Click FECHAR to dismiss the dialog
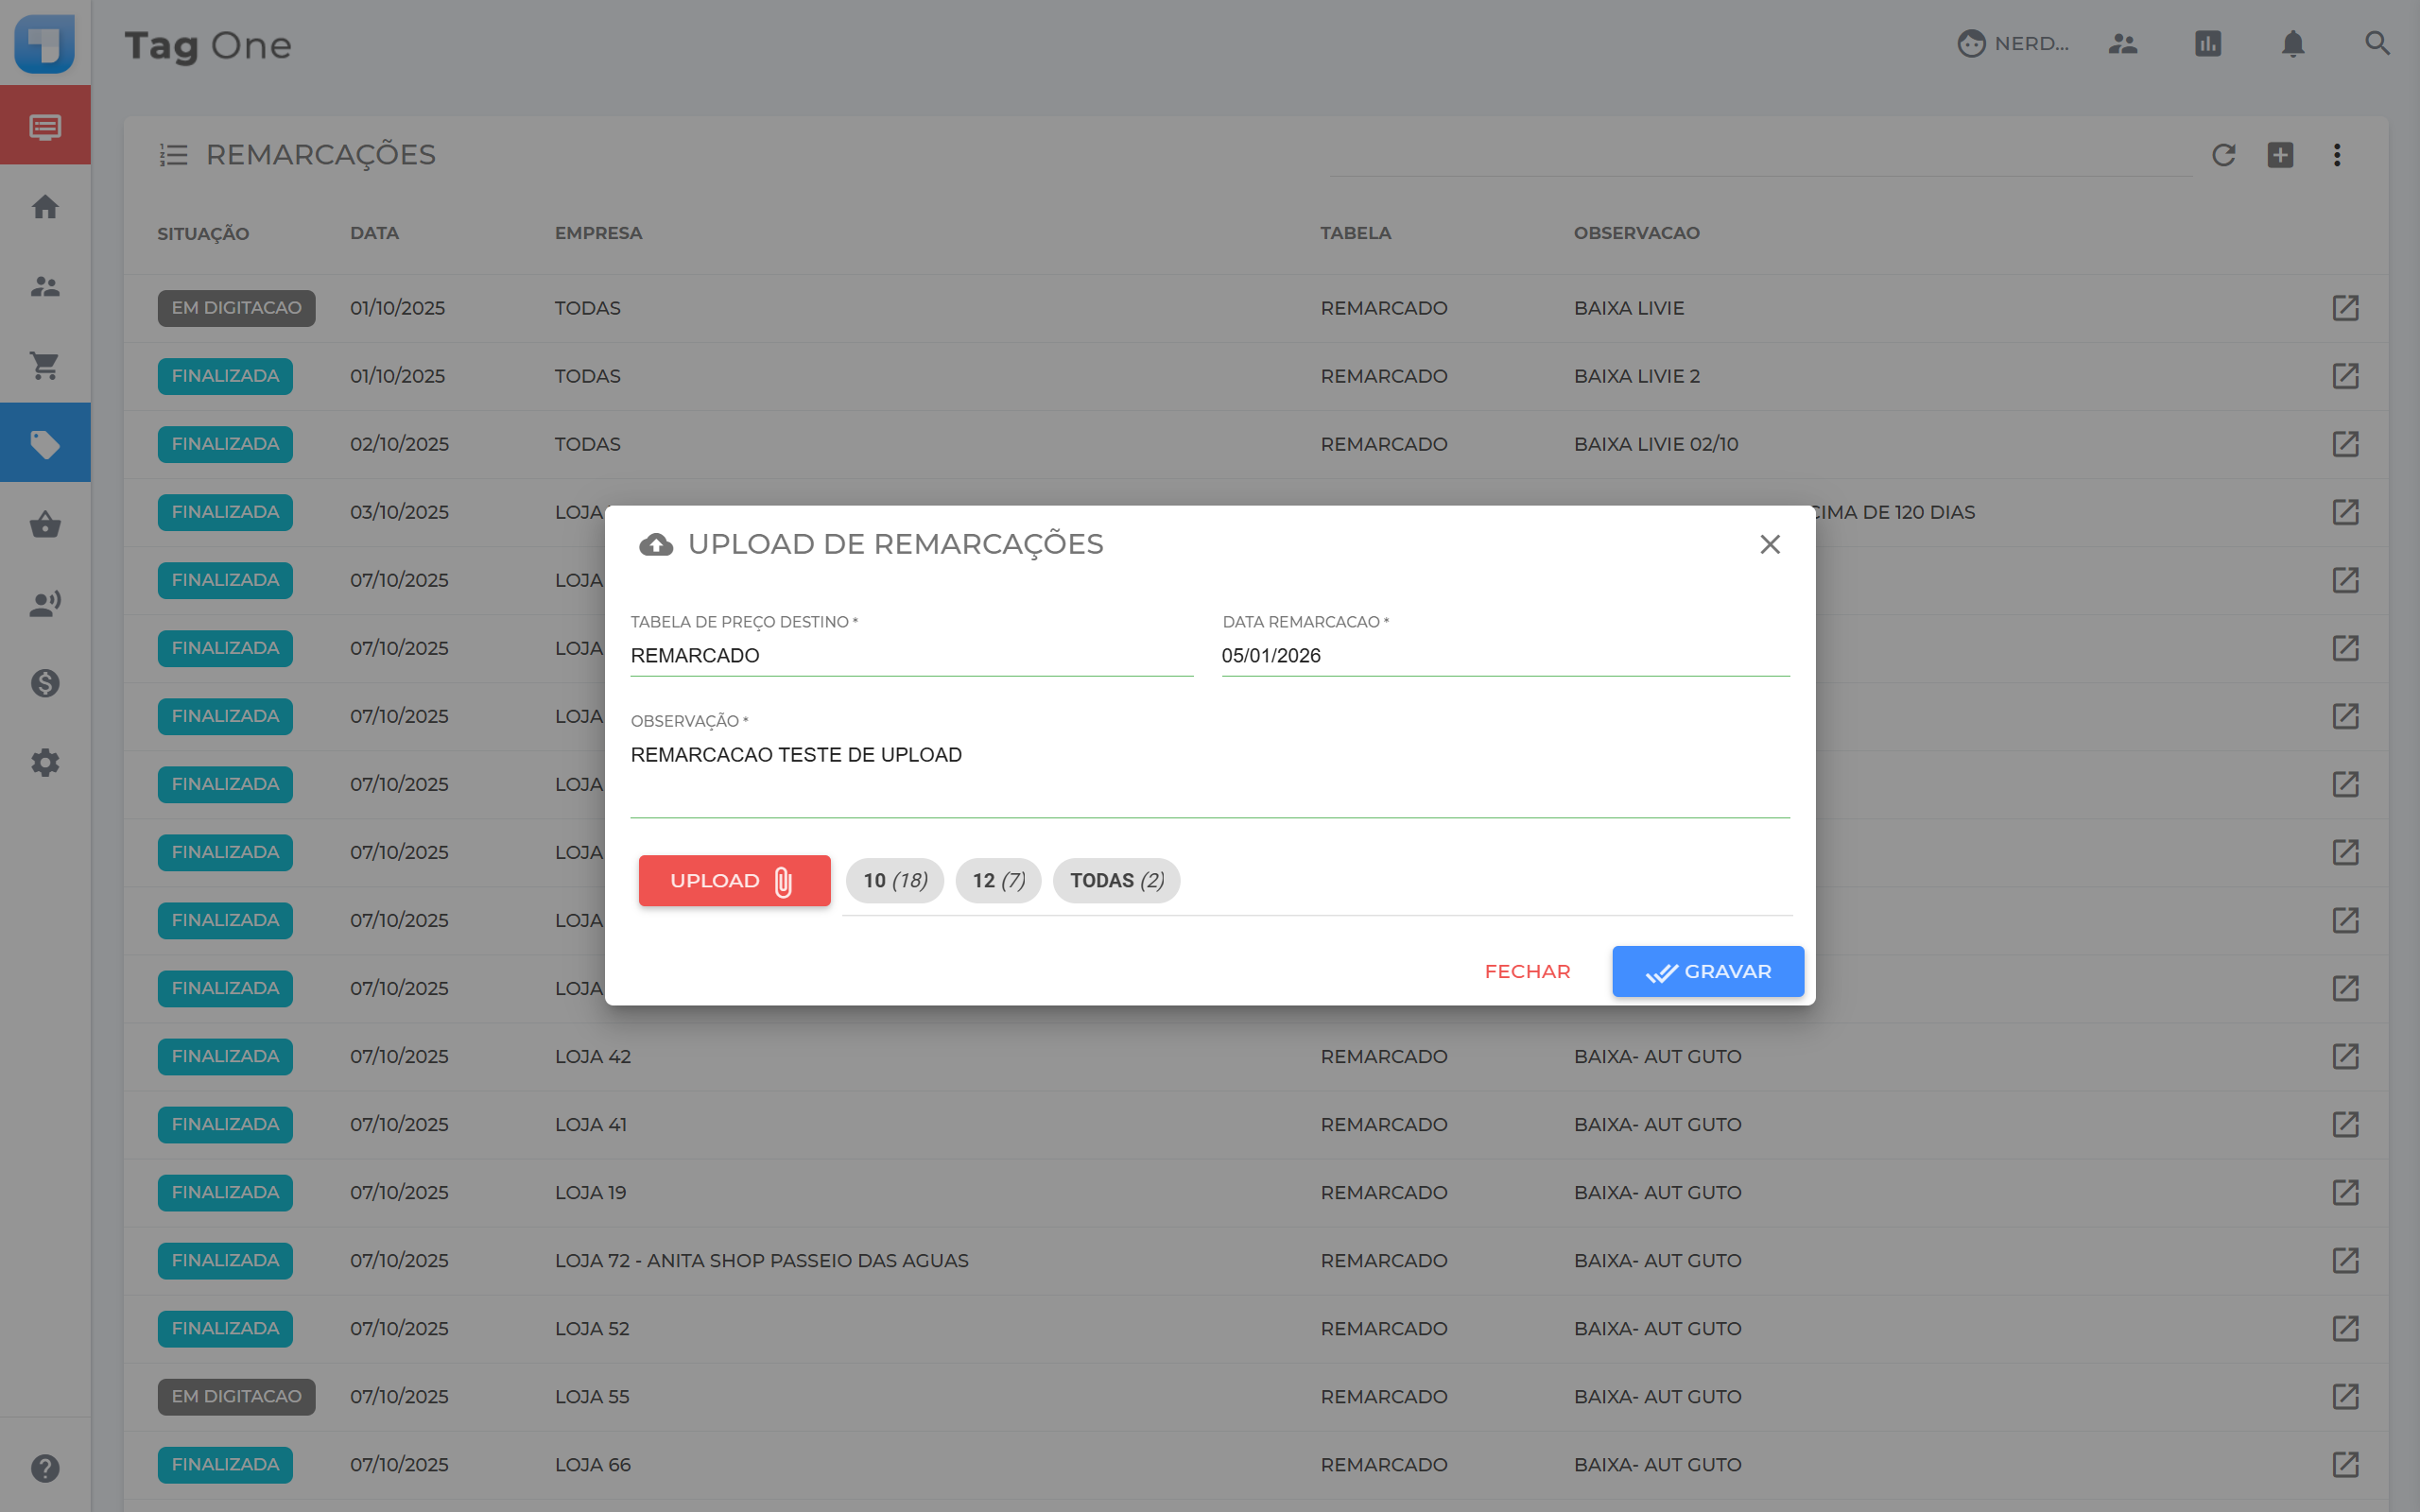This screenshot has width=2420, height=1512. tap(1527, 971)
